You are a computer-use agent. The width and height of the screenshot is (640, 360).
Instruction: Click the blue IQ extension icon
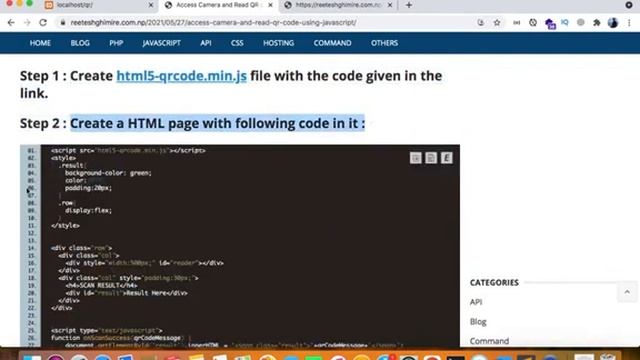[x=564, y=22]
